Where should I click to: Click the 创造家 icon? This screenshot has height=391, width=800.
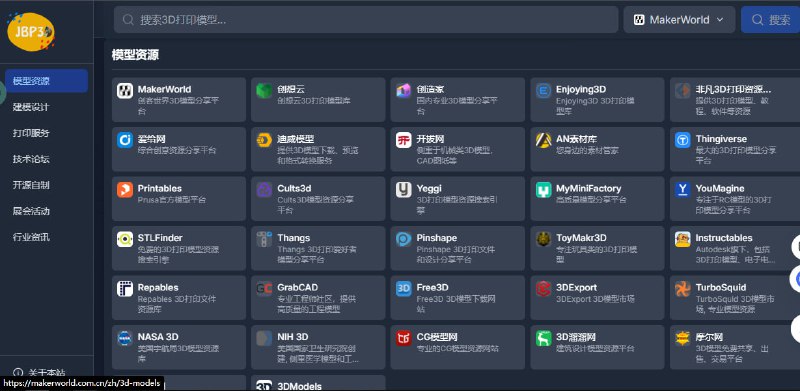tap(404, 91)
